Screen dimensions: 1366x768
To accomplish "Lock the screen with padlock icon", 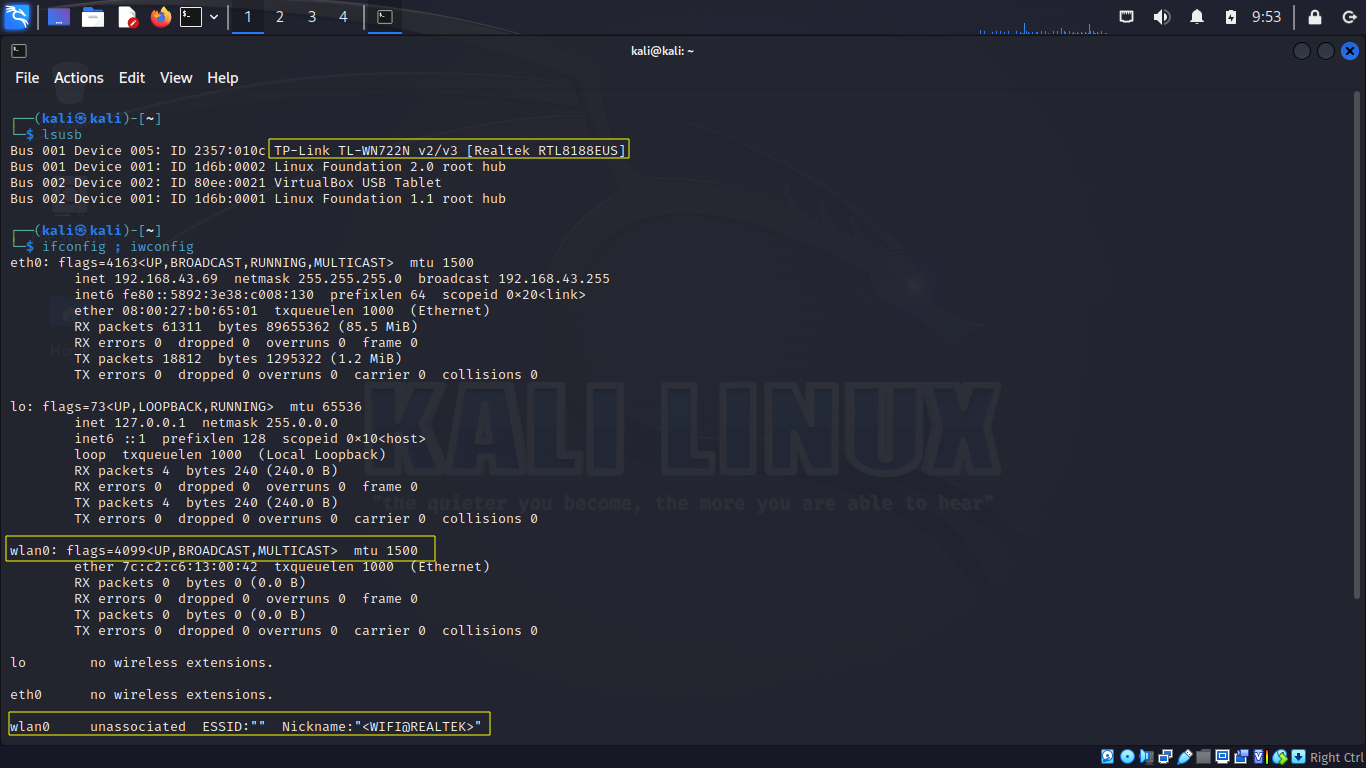I will [1315, 17].
